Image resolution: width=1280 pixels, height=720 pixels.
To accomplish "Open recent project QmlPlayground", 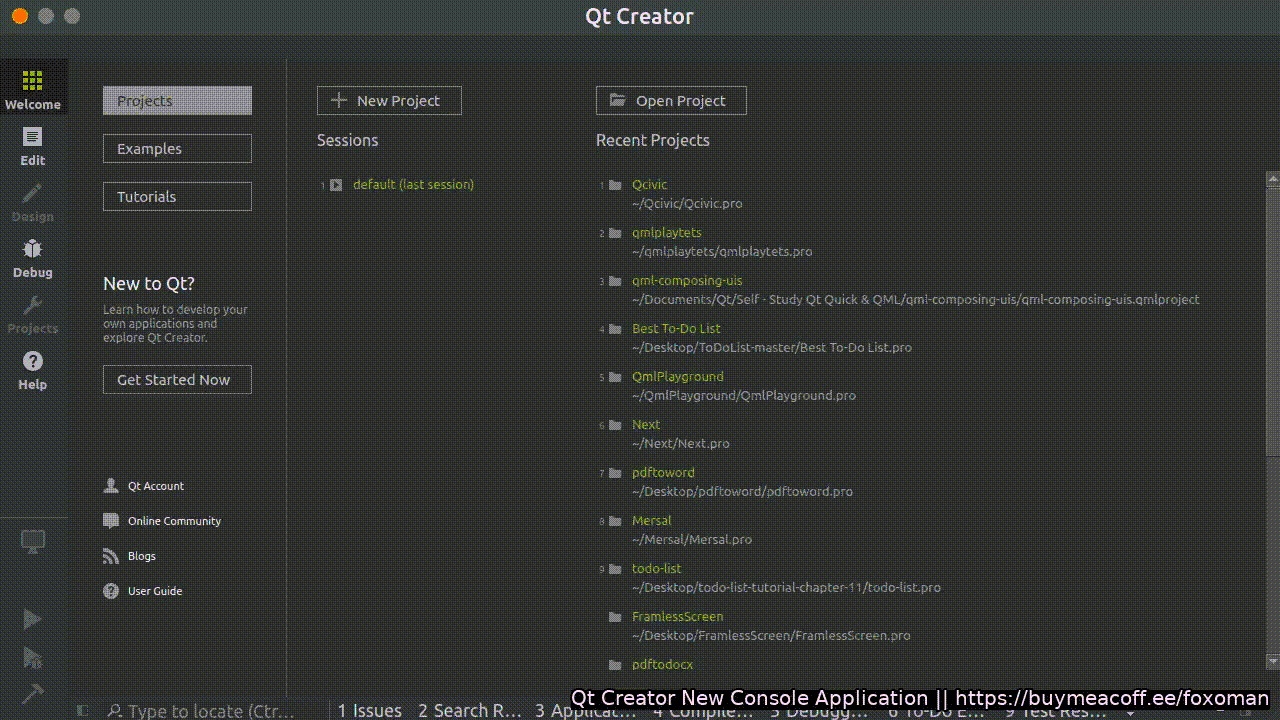I will [x=678, y=376].
